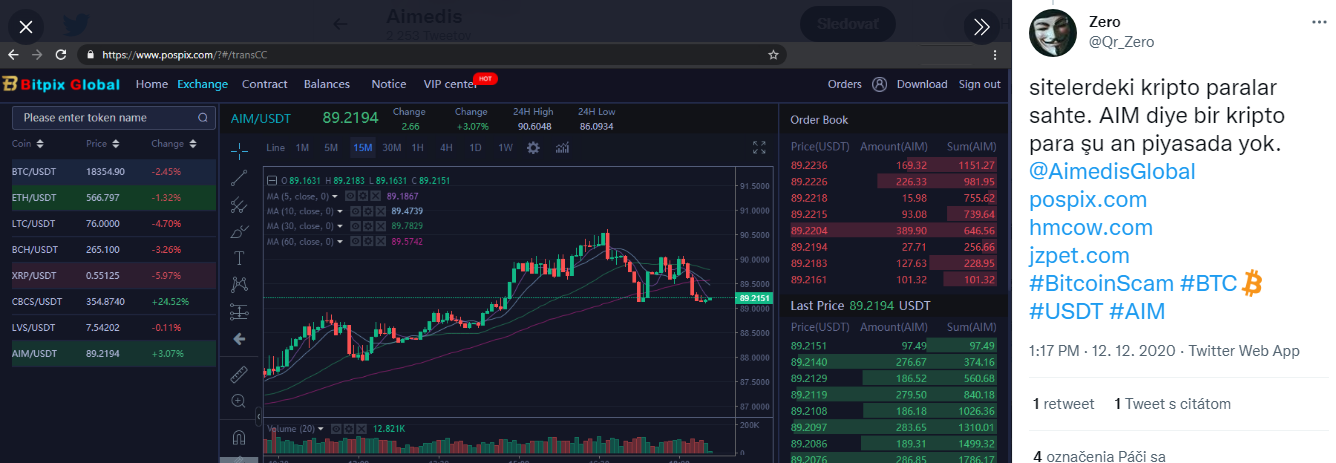Image resolution: width=1336 pixels, height=463 pixels.
Task: Open the VIP center menu item
Action: pos(450,84)
